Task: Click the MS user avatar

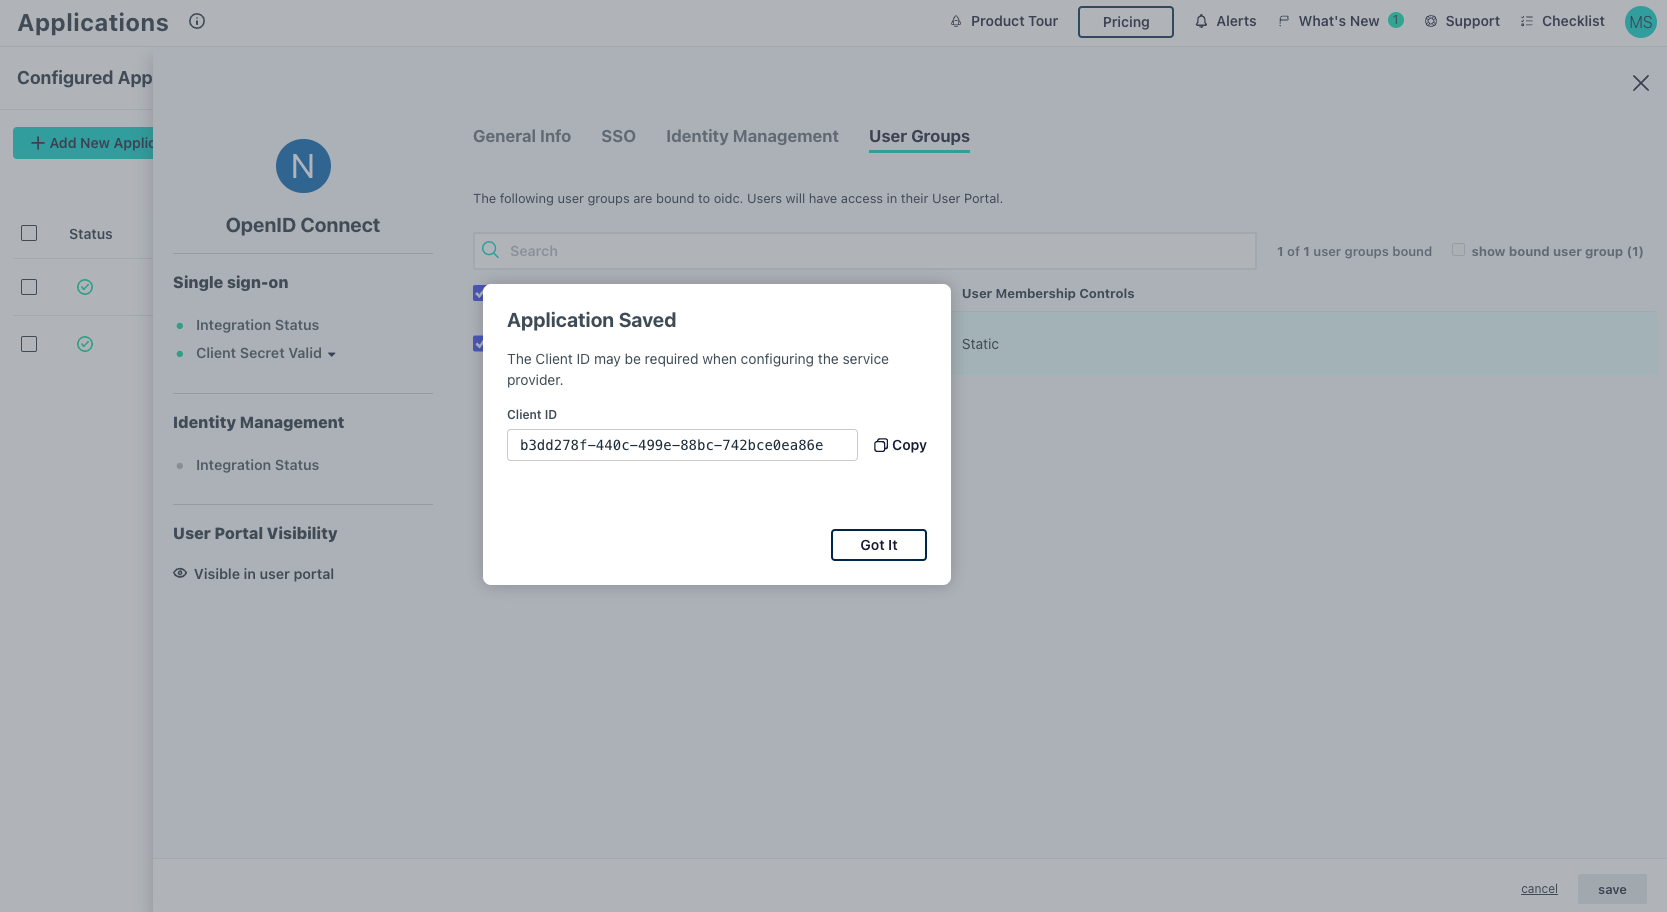Action: pos(1640,21)
